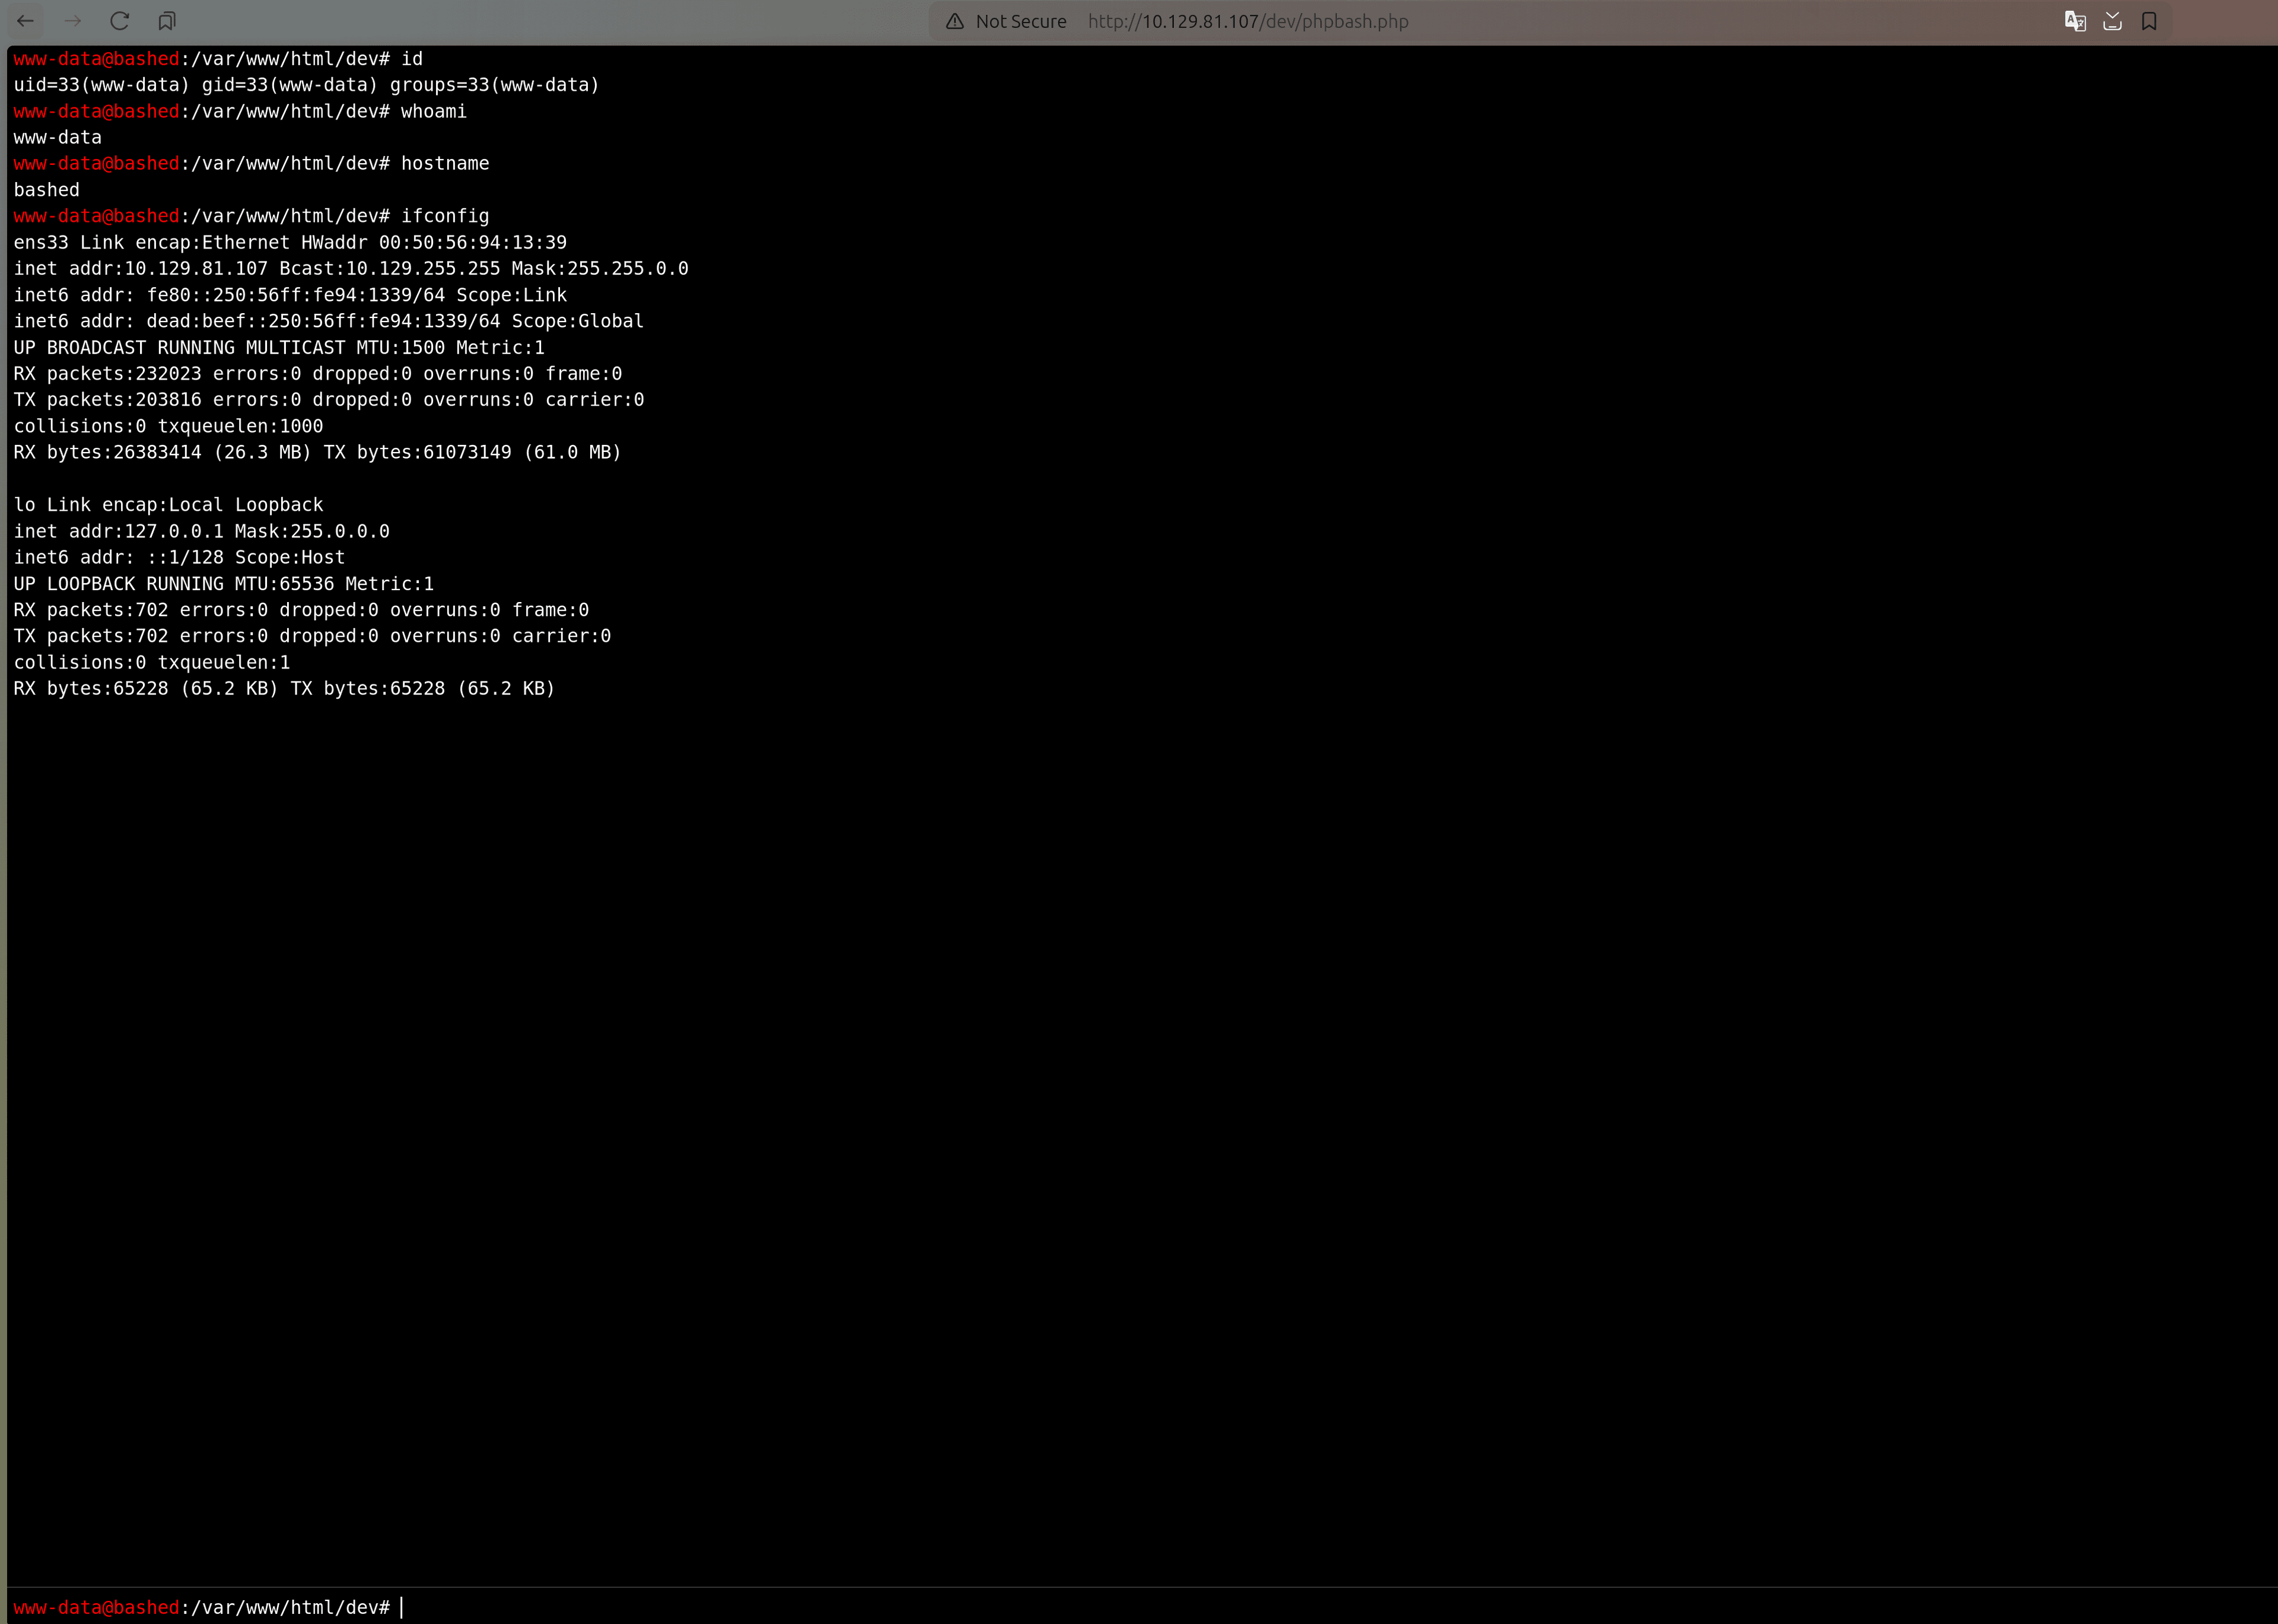
Task: Click the red www-data@bashed prompt text
Action: pyautogui.click(x=96, y=58)
